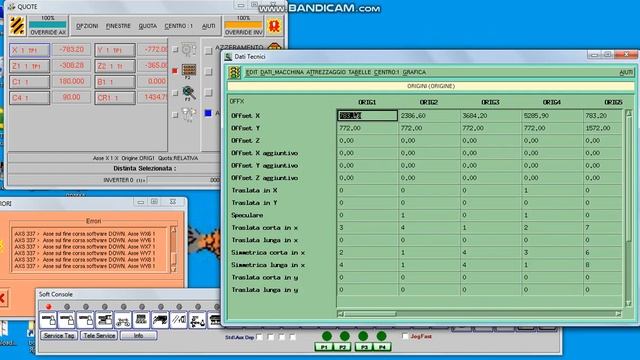Click the gear mechanism icon in QUOTE panel
The height and width of the screenshot is (360, 640).
click(189, 50)
